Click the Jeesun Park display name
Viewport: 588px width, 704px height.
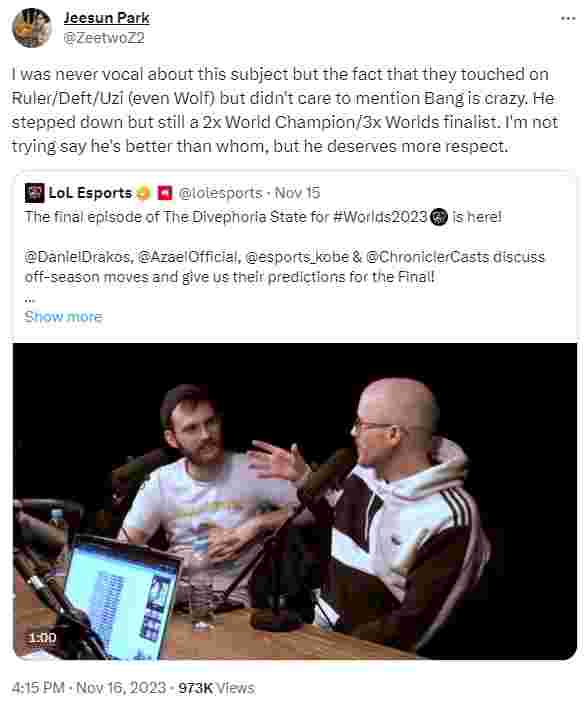coord(106,18)
